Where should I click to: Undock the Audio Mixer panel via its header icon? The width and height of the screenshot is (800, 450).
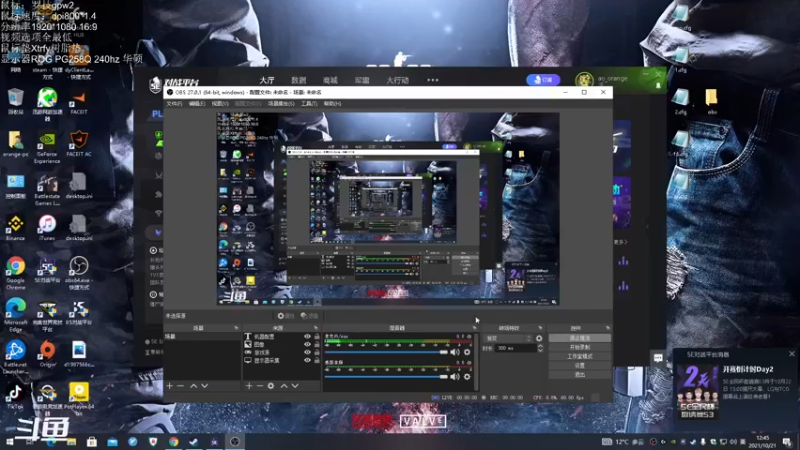[x=474, y=328]
